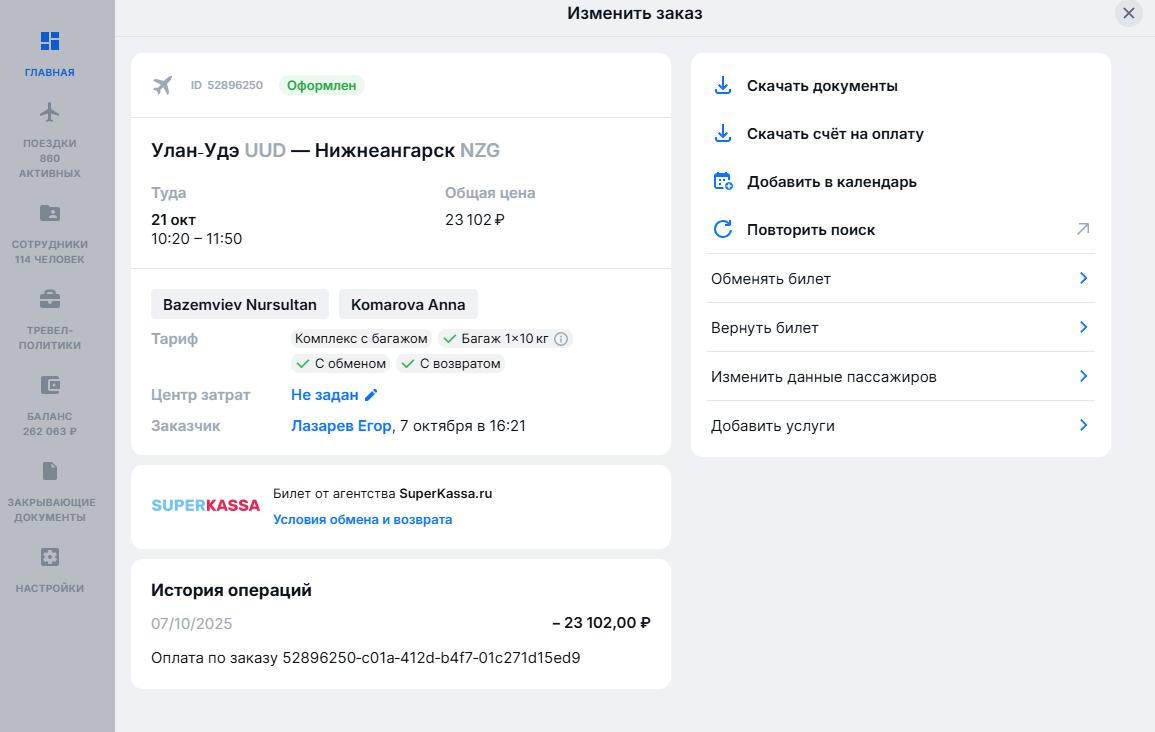Open Закрывающие документы file icon
The height and width of the screenshot is (732, 1155).
(x=50, y=471)
